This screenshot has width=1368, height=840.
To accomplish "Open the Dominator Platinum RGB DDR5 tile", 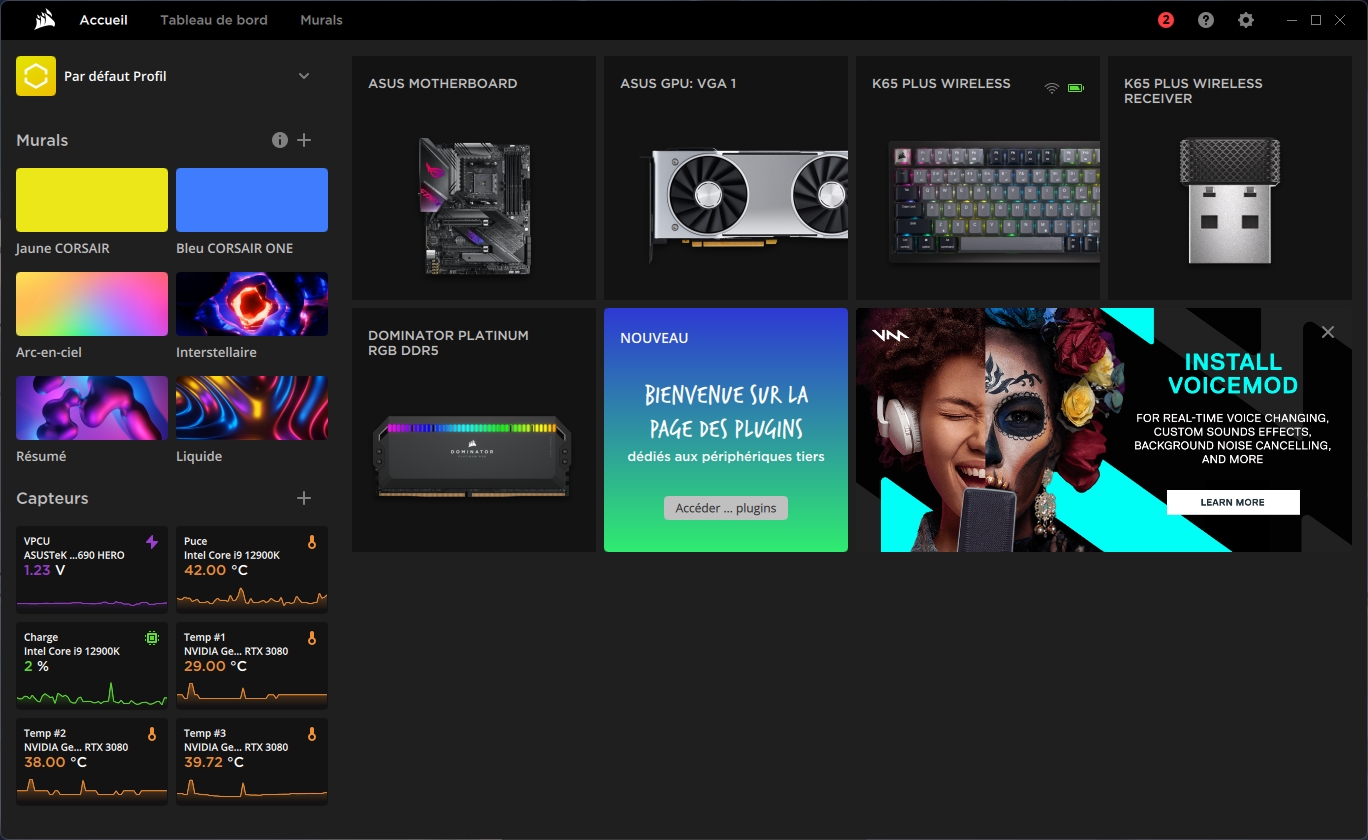I will (x=474, y=430).
